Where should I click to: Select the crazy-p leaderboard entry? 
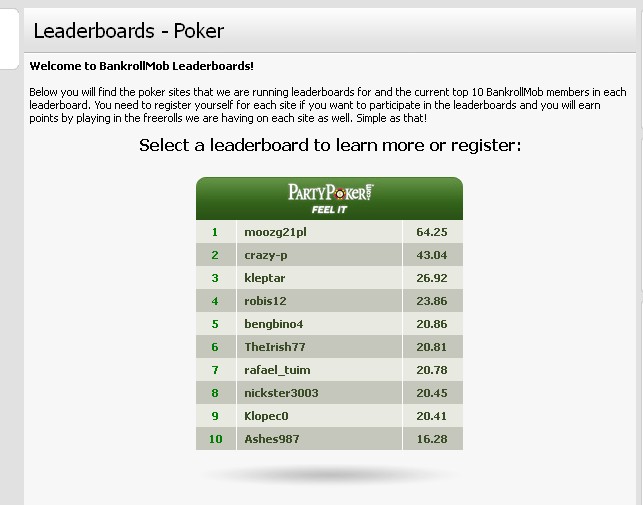click(x=266, y=255)
